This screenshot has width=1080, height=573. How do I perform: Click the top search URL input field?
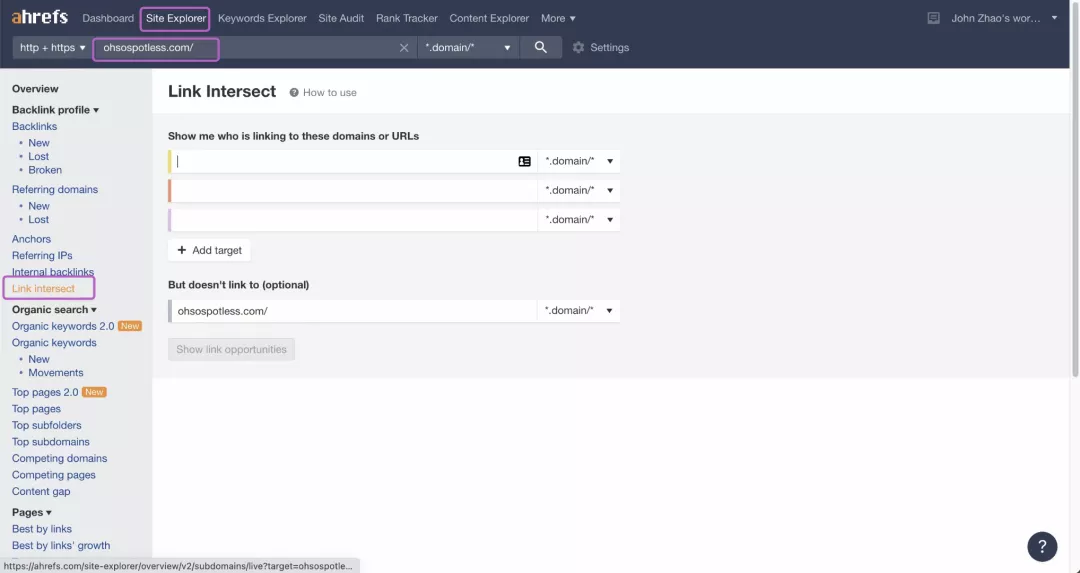click(x=255, y=48)
